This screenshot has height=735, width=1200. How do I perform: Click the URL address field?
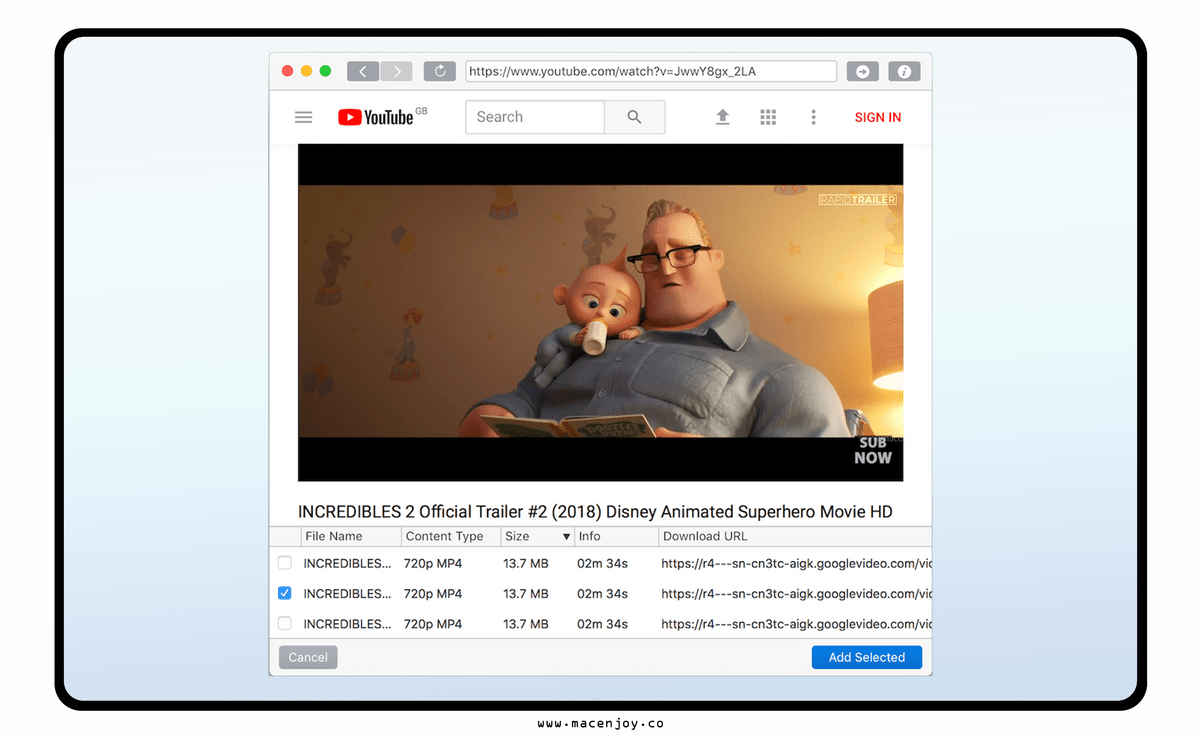pyautogui.click(x=651, y=71)
